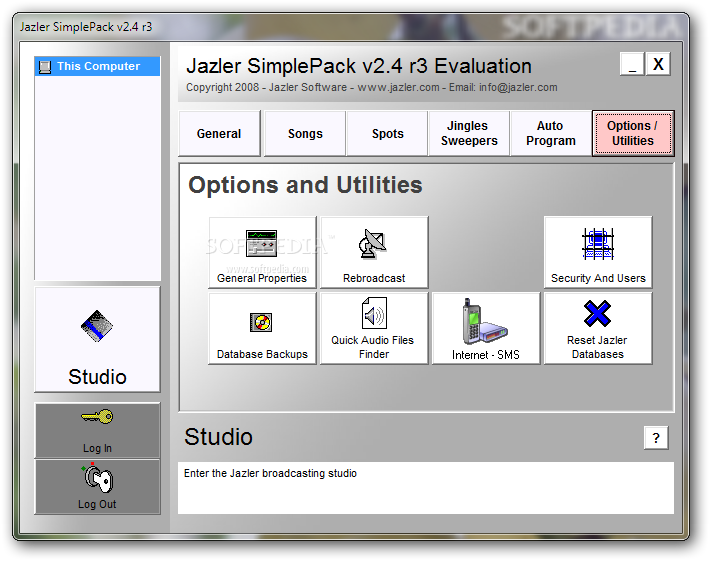Close Jazler with the X button
Screen dimensions: 710x561
pyautogui.click(x=658, y=64)
